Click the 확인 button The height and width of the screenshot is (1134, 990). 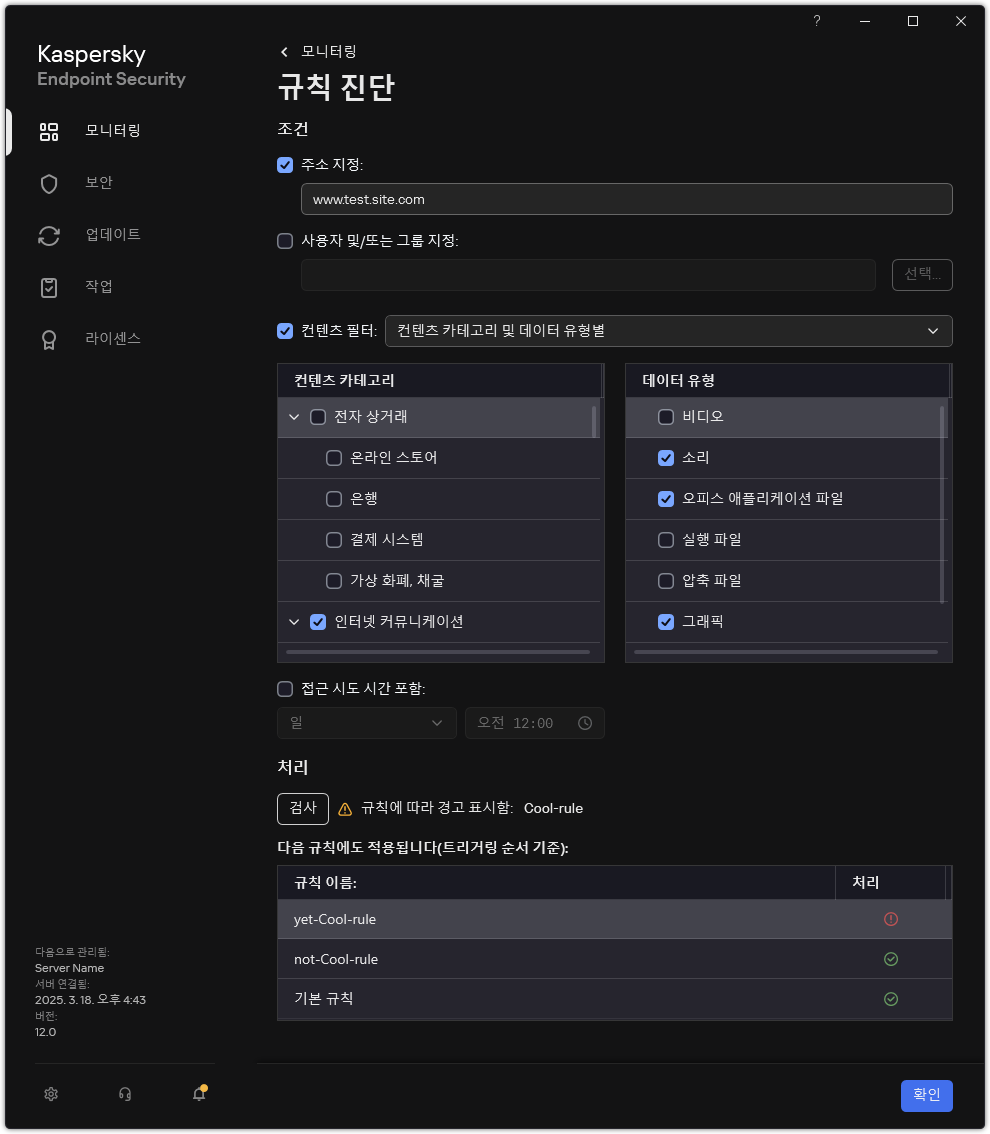coord(926,1095)
